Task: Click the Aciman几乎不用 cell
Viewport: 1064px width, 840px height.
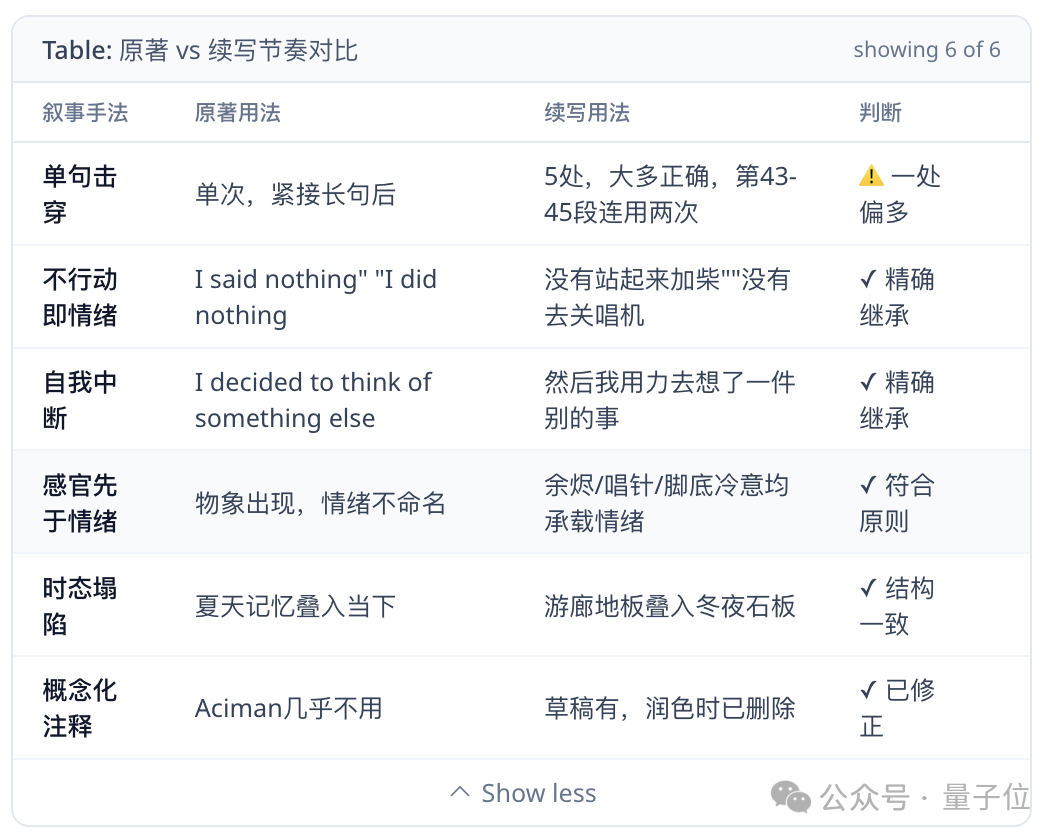Action: pyautogui.click(x=288, y=708)
